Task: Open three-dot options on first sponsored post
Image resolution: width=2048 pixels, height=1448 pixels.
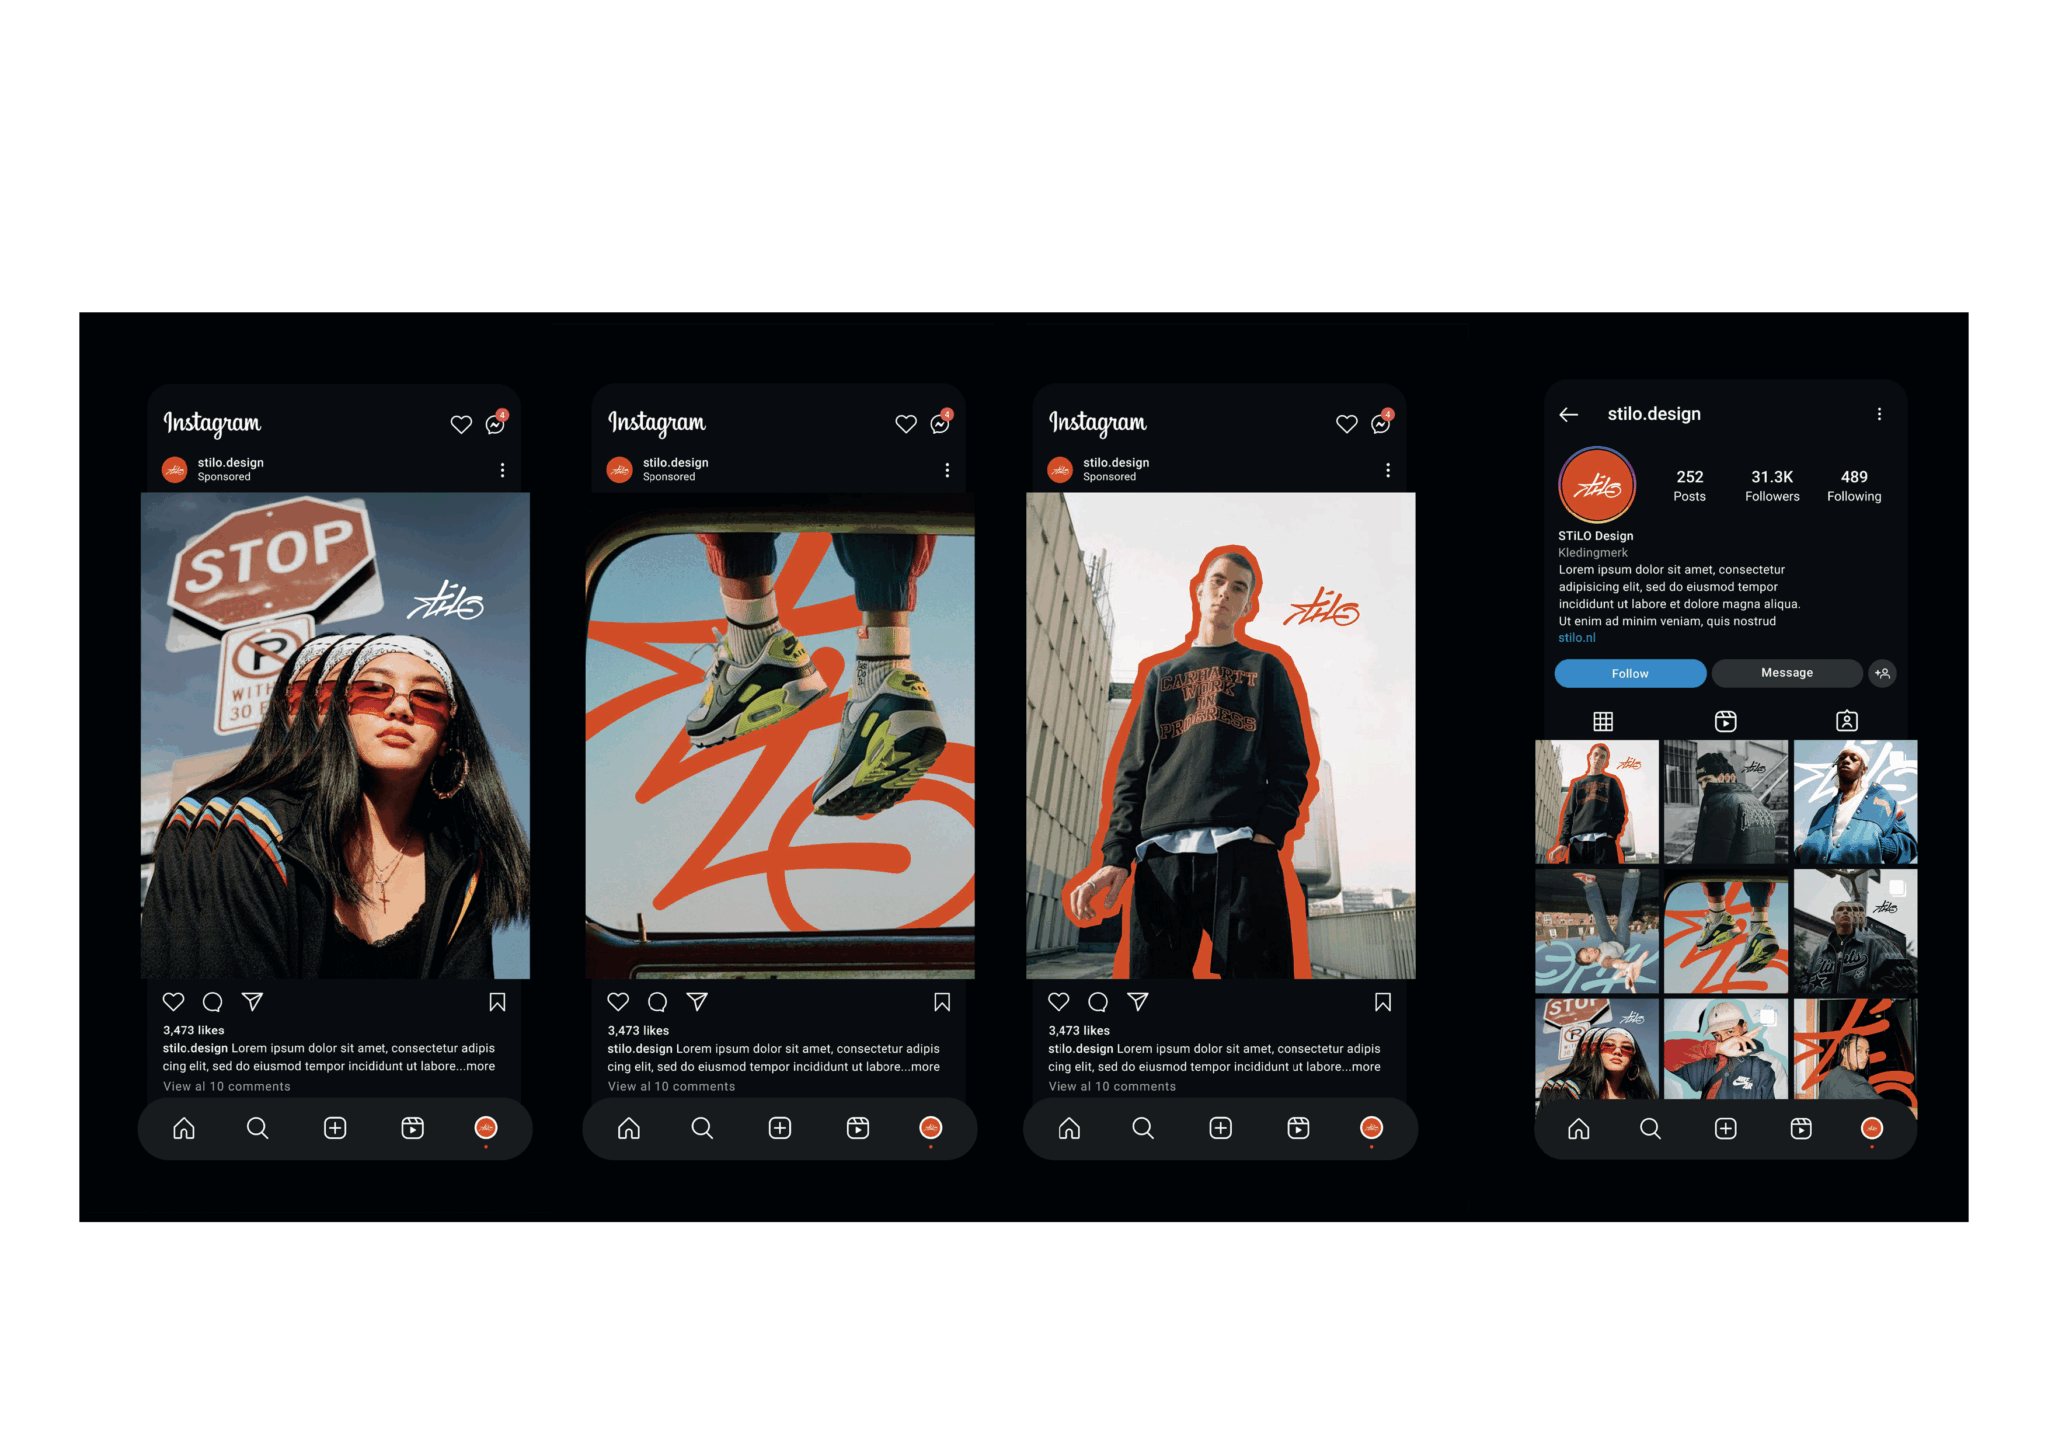Action: click(x=502, y=470)
